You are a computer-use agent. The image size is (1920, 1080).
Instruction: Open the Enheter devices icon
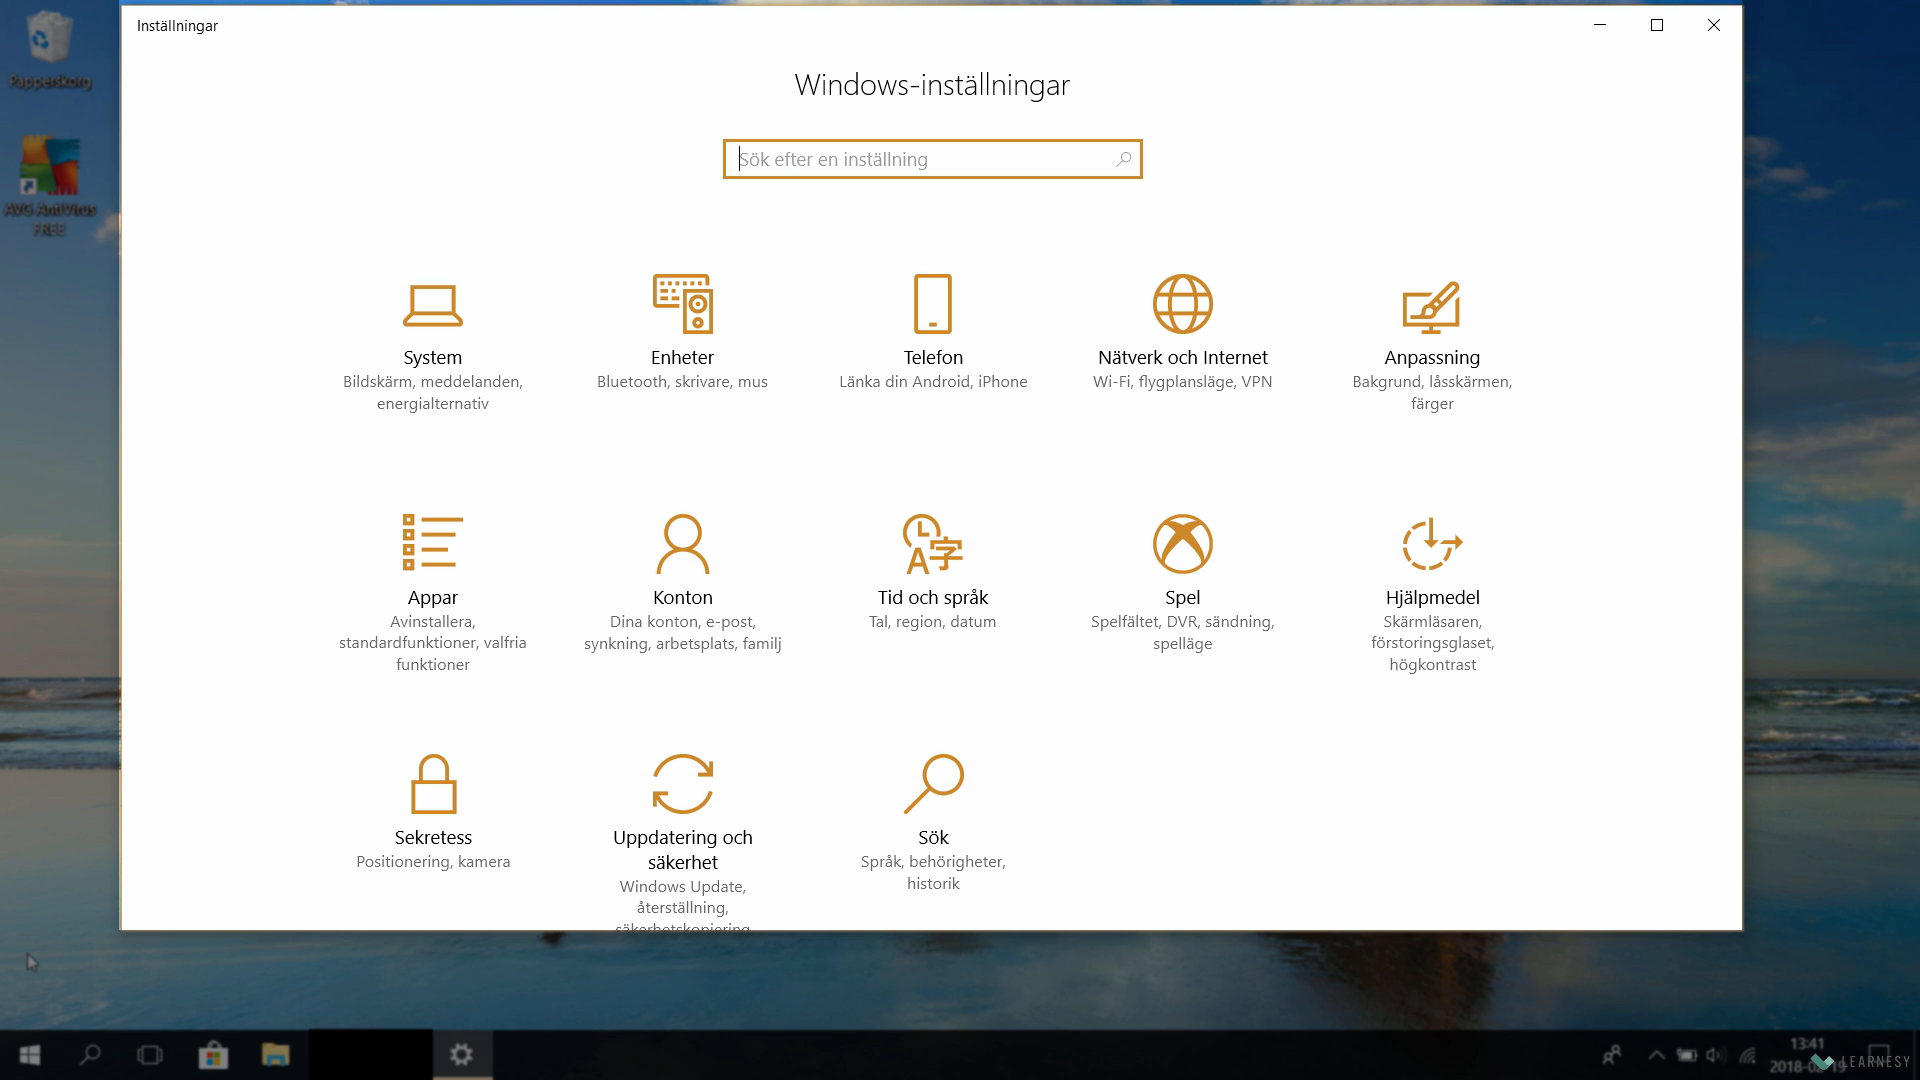(683, 303)
